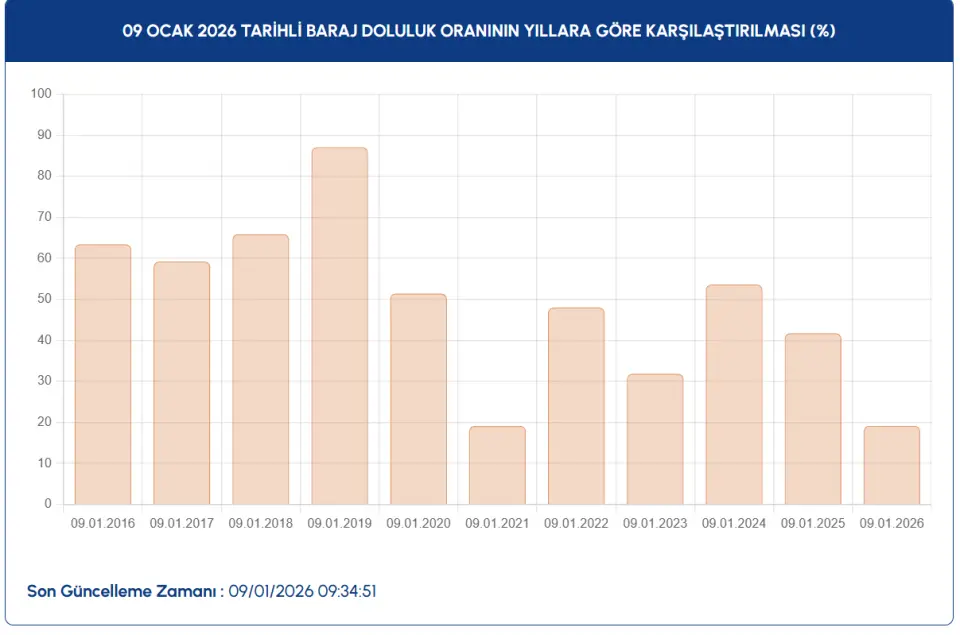Select the short 09.01.2021 bar
This screenshot has width=960, height=635.
497,465
